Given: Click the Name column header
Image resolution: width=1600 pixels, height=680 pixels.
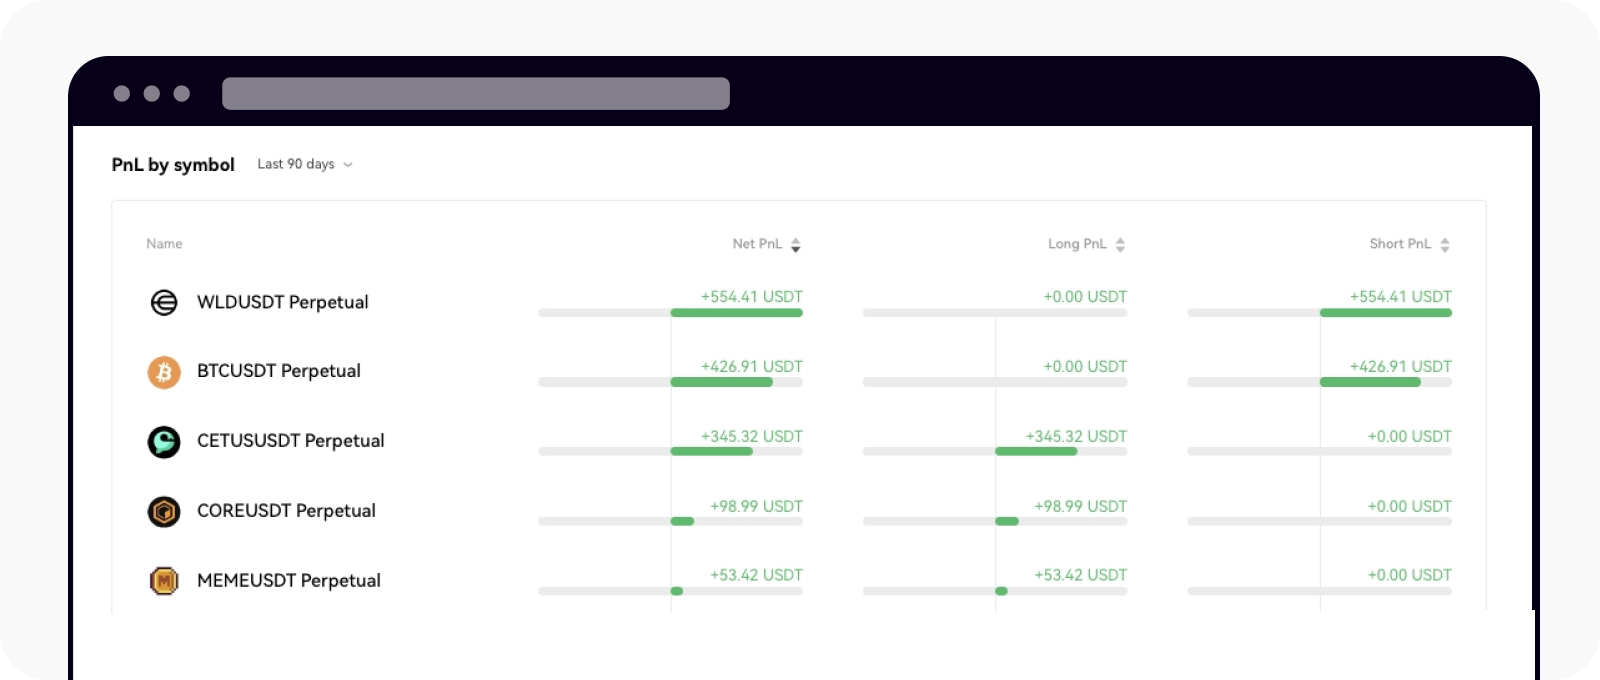Looking at the screenshot, I should click(164, 243).
